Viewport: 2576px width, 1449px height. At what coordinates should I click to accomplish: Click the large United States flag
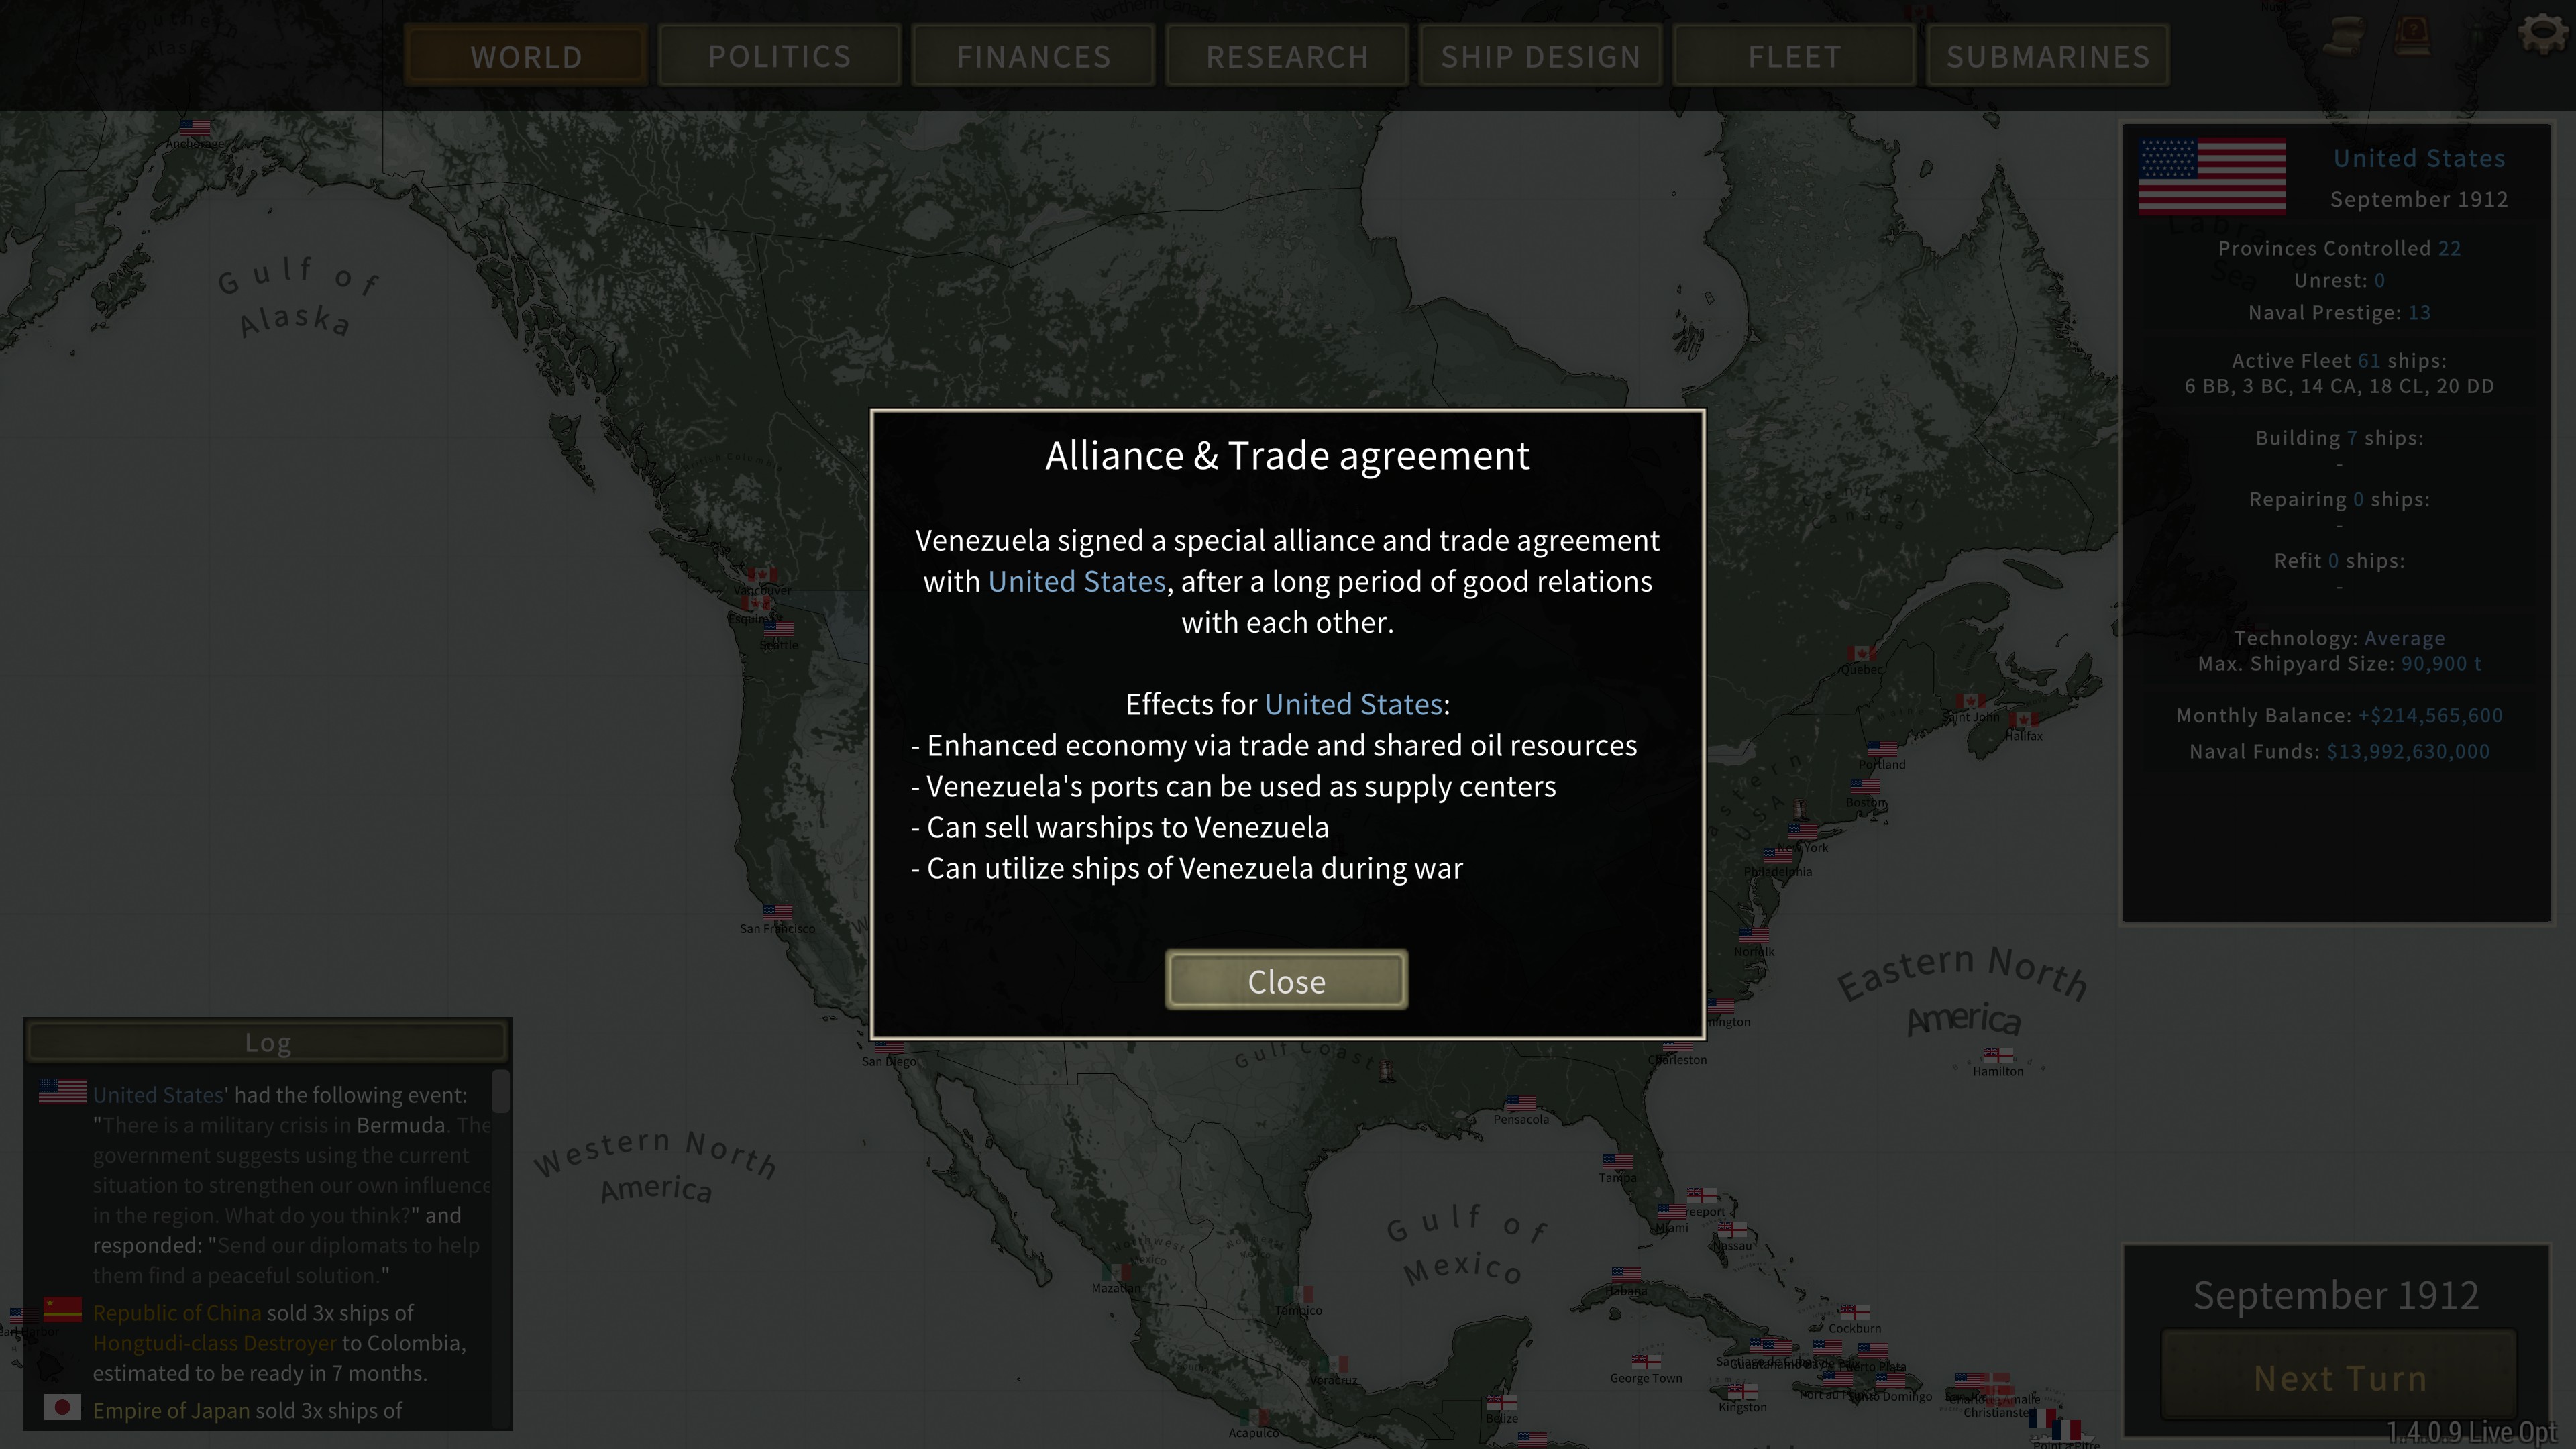[2212, 176]
